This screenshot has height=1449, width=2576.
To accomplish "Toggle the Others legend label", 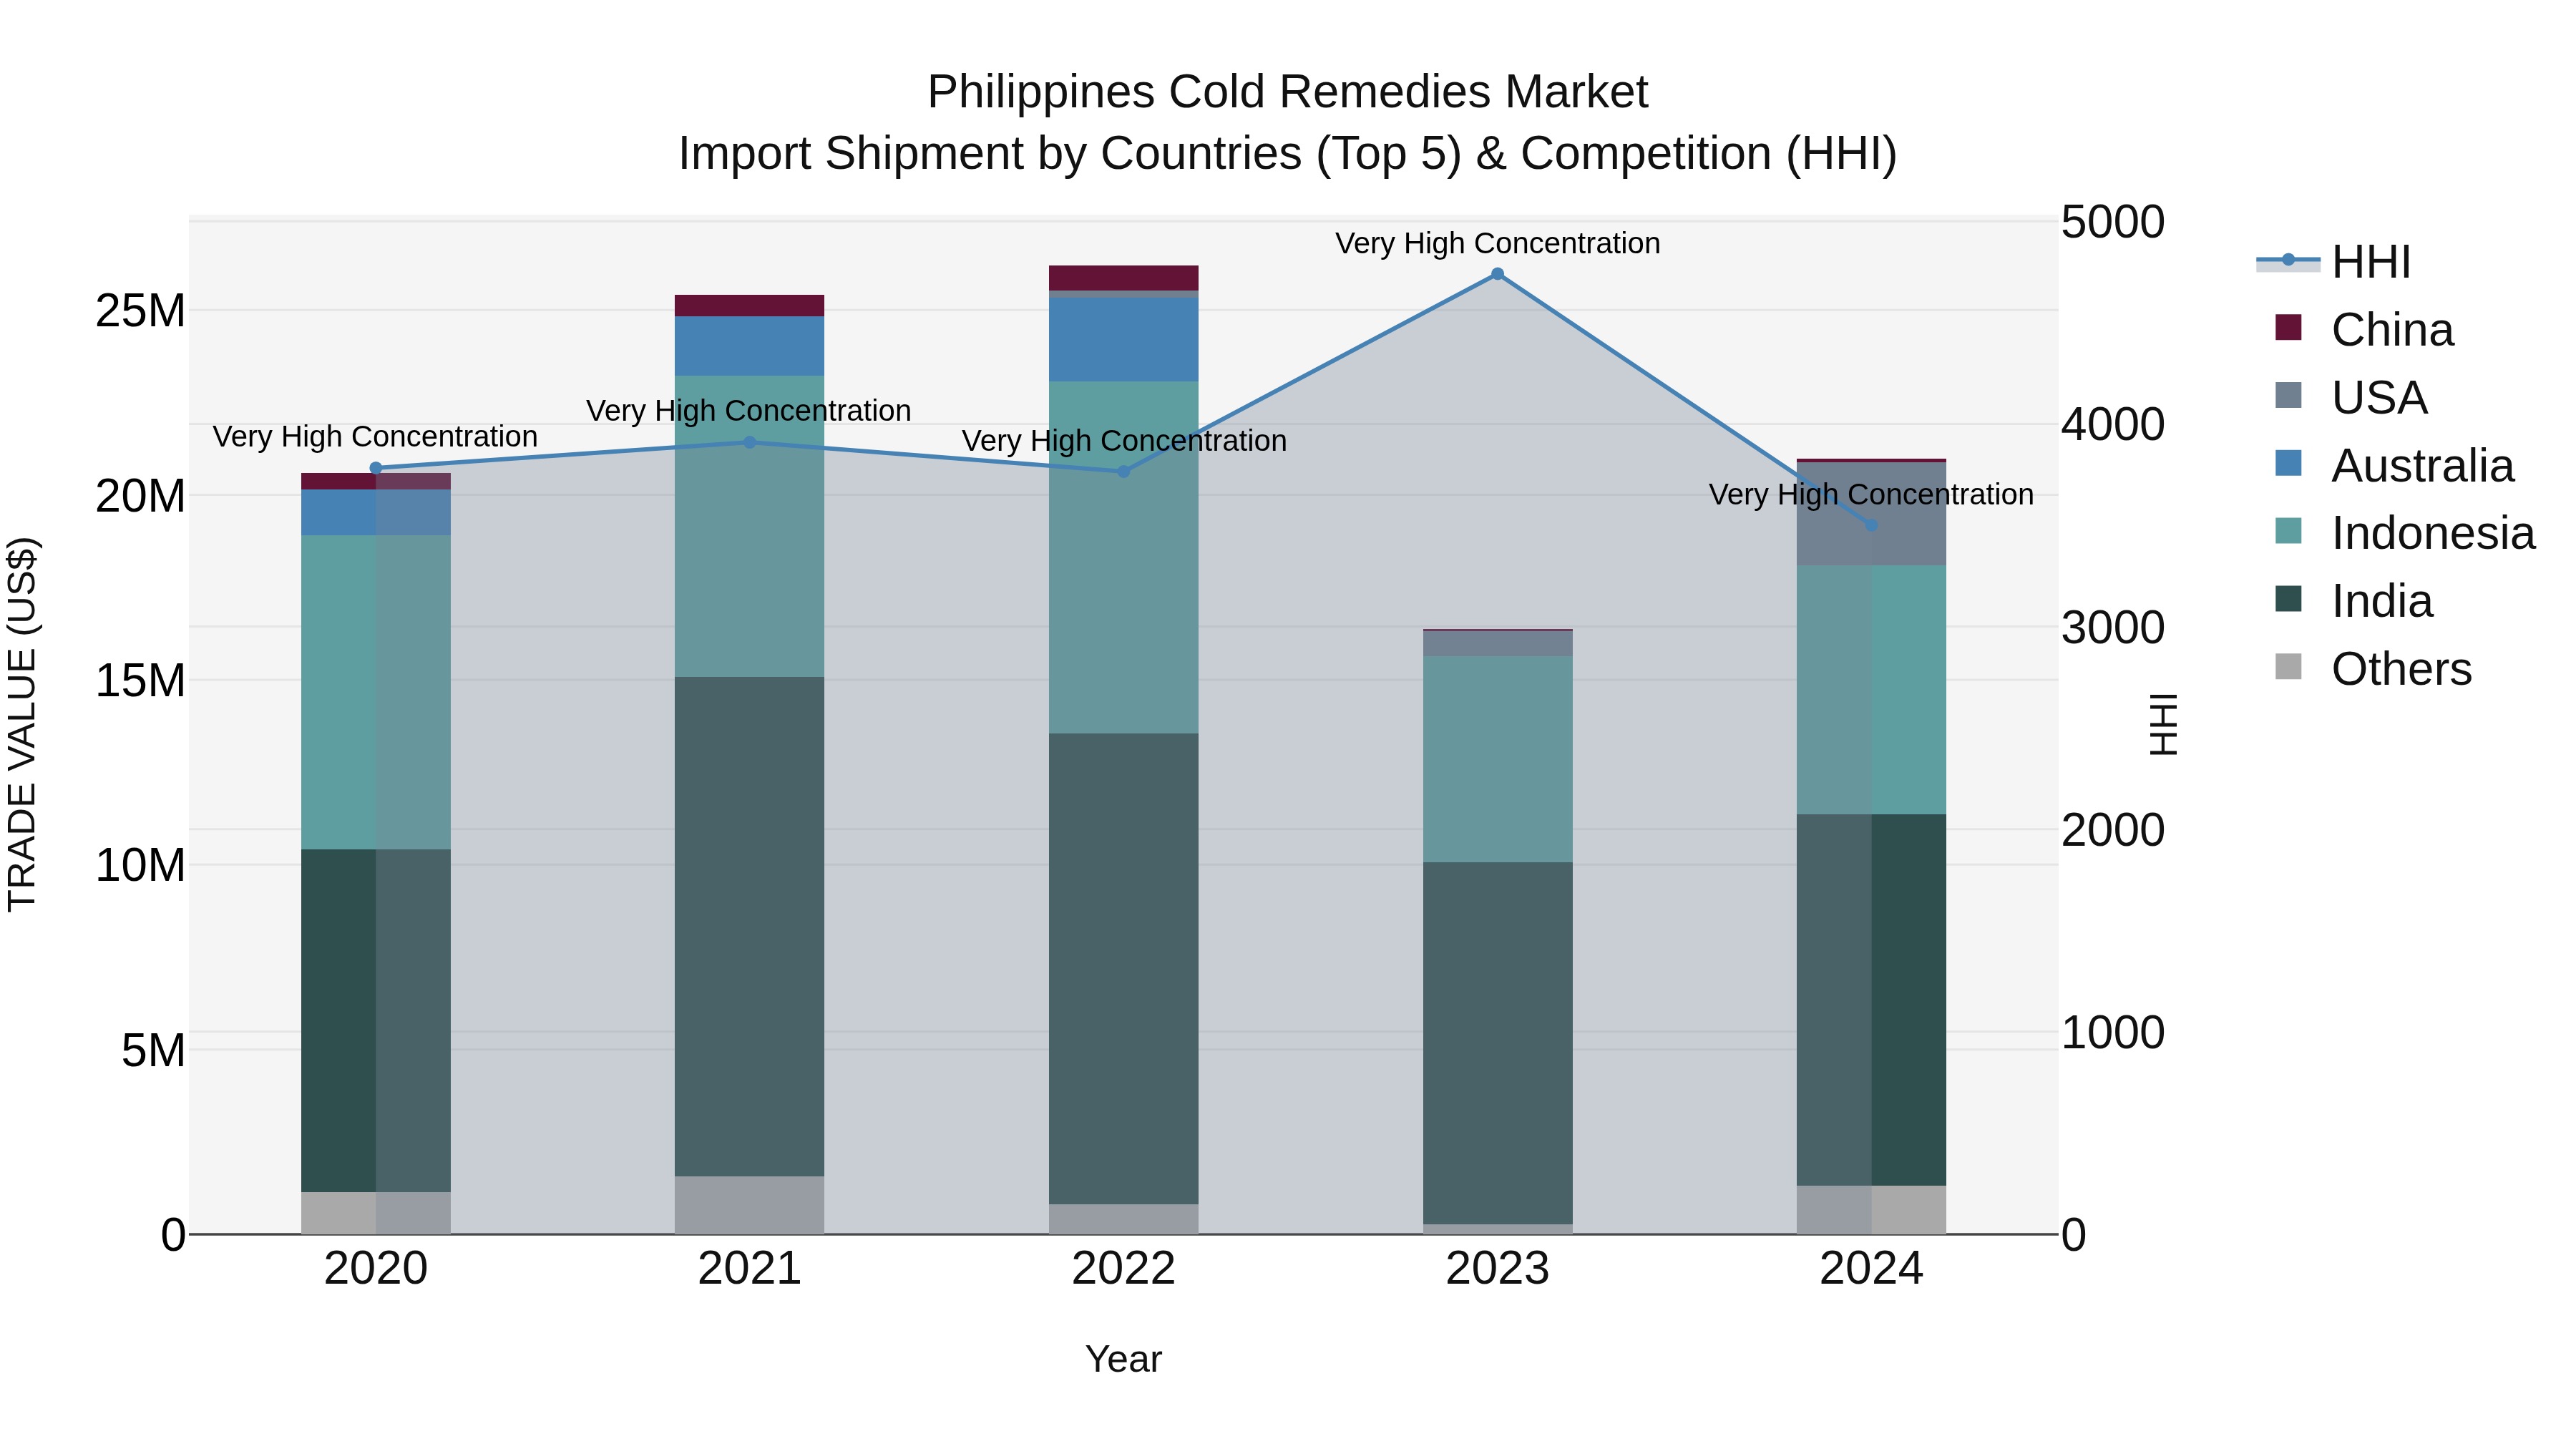I will click(x=2401, y=669).
